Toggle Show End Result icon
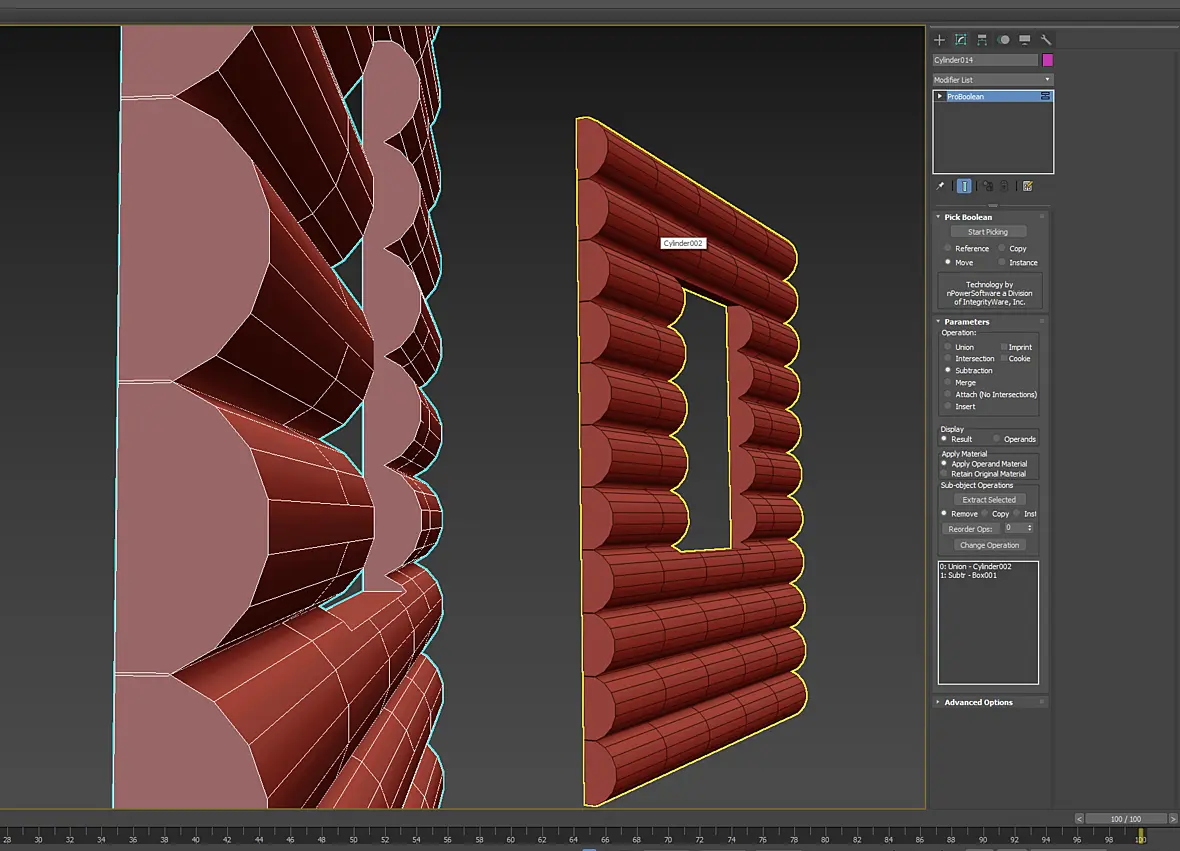The width and height of the screenshot is (1180, 851). 964,186
